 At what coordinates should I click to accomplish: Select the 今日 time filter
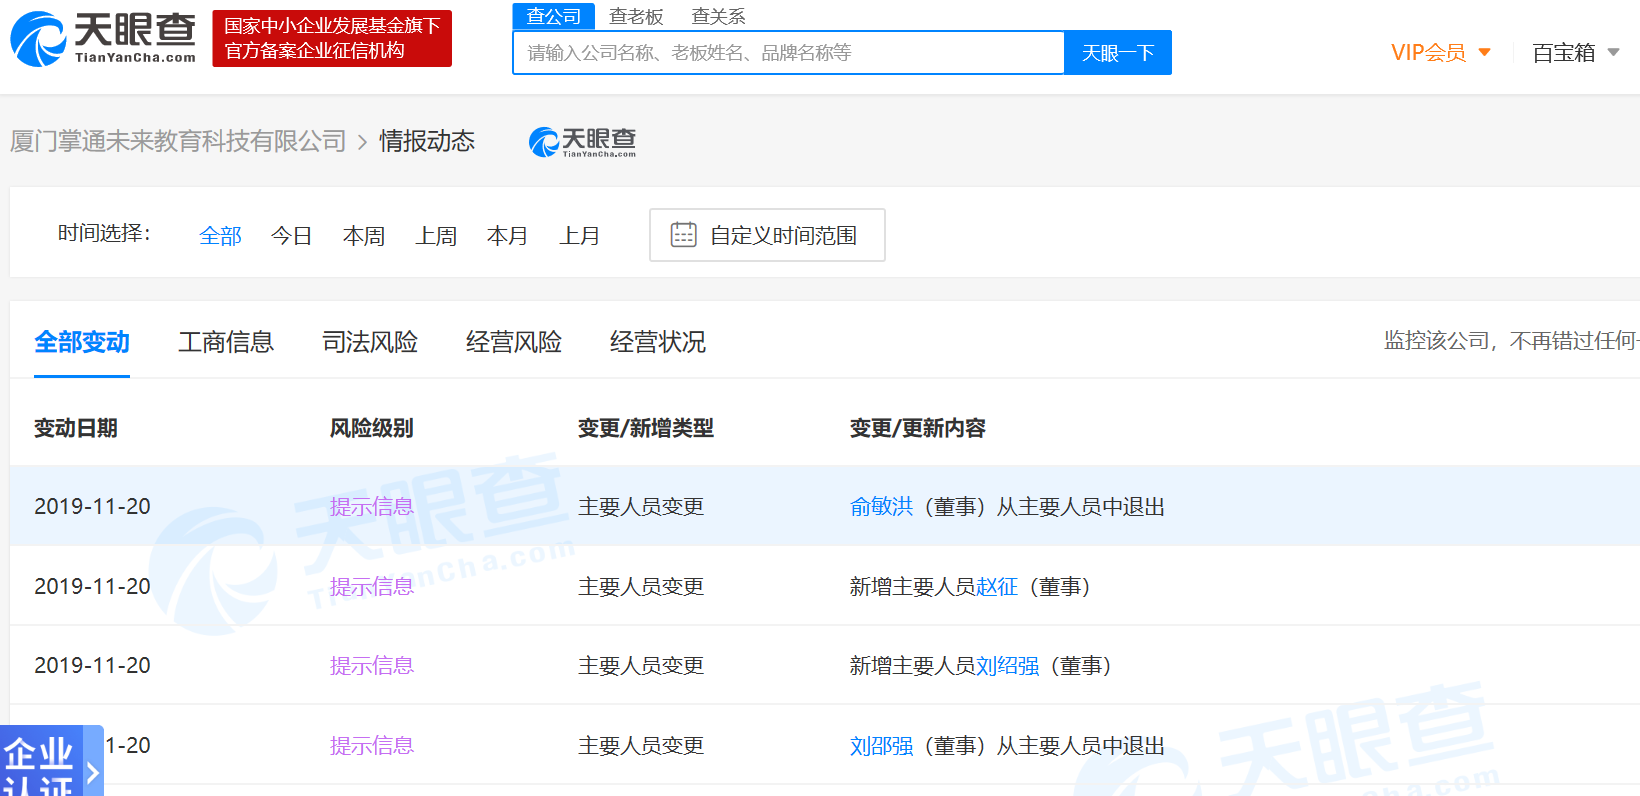[x=292, y=236]
